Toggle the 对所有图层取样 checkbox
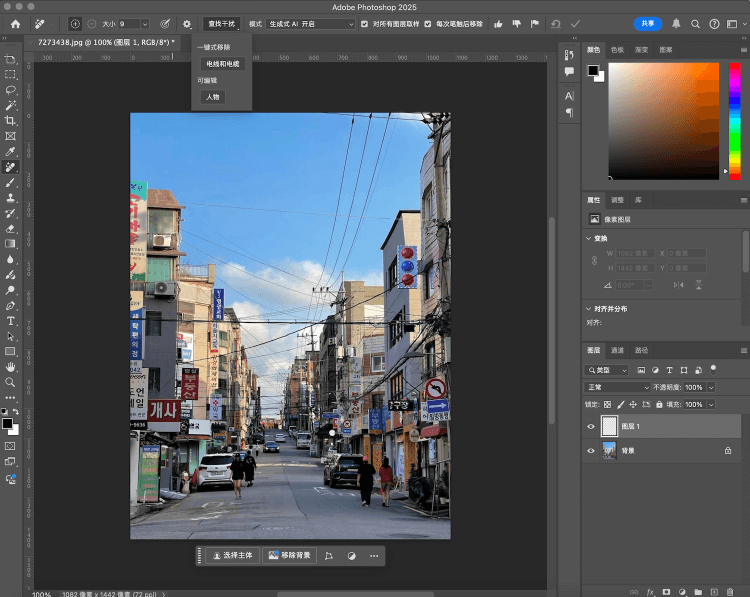Screen dimensions: 750x597 [364, 23]
